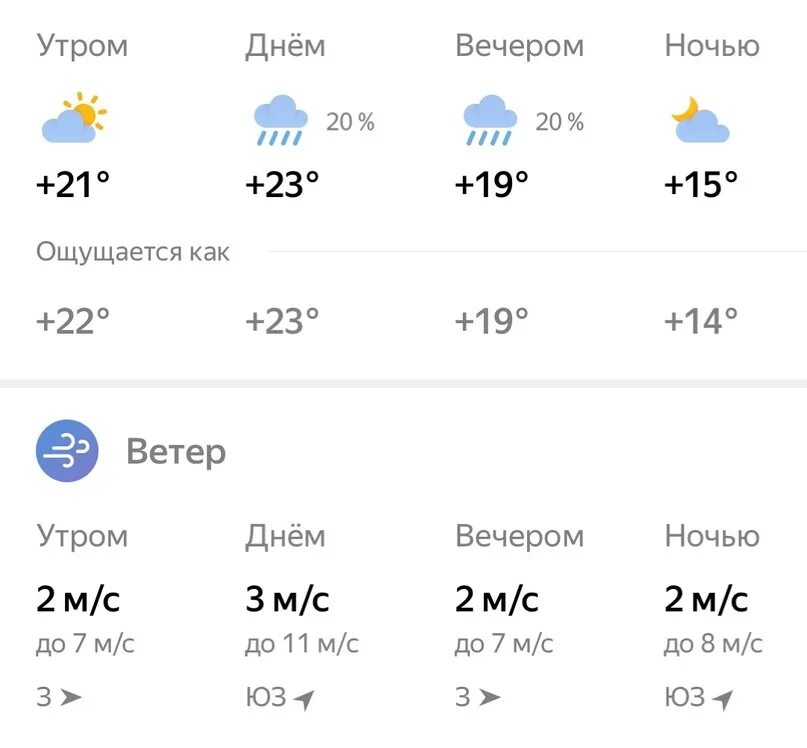The width and height of the screenshot is (807, 748).
Task: Tap the +23° daytime temperature
Action: pyautogui.click(x=282, y=184)
